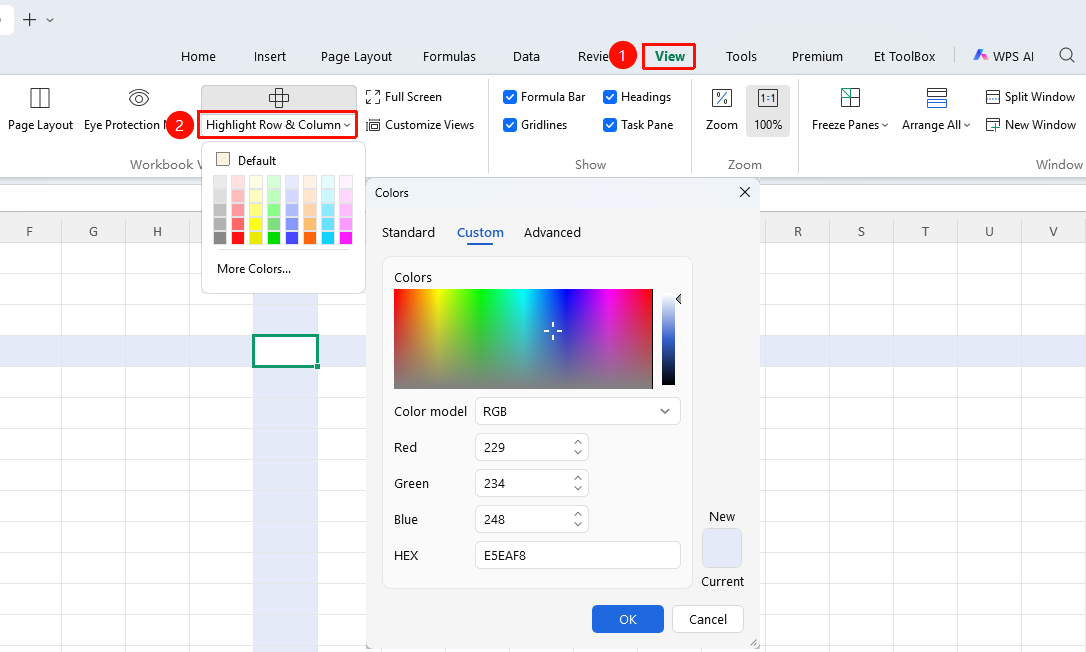Switch to the Formulas tab
Viewport: 1086px width, 652px height.
click(449, 57)
